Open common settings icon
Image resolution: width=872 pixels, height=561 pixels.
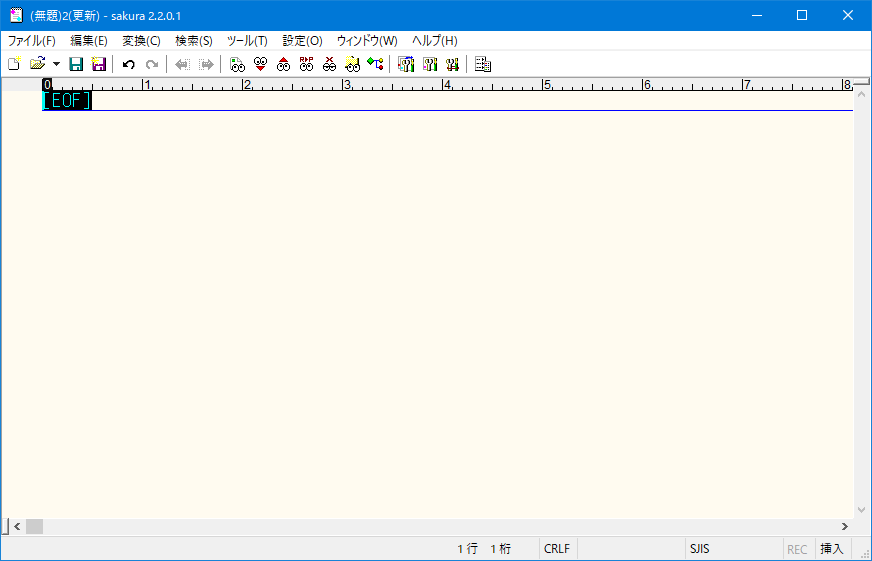(452, 64)
